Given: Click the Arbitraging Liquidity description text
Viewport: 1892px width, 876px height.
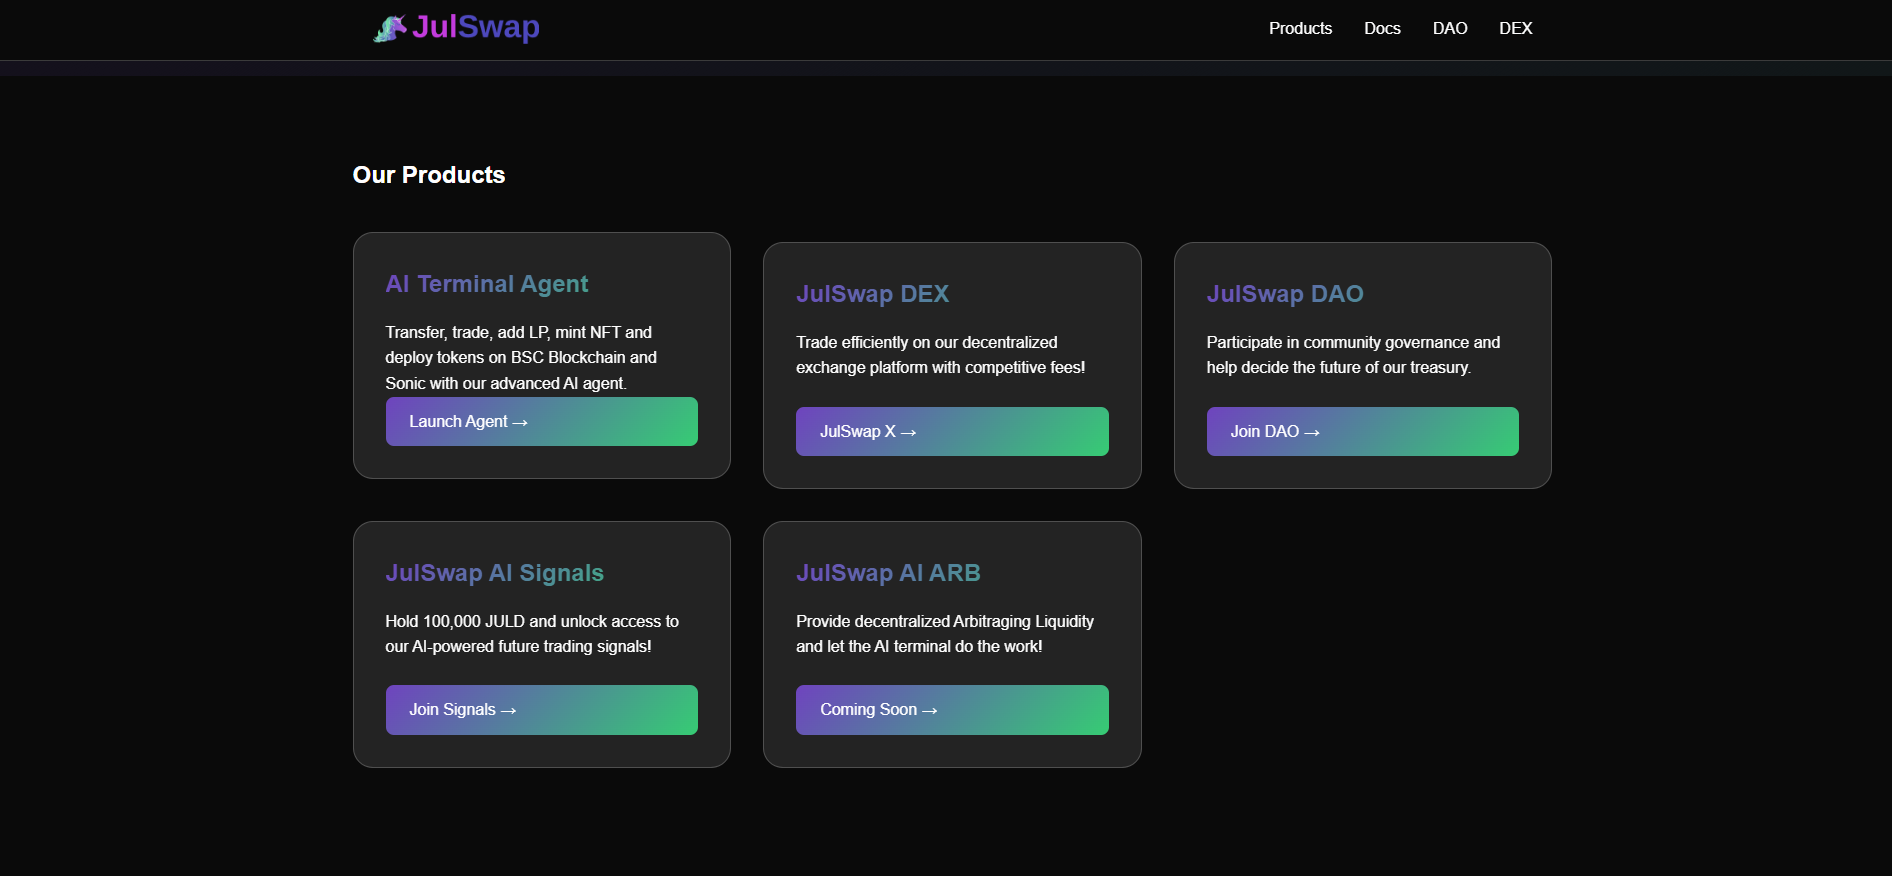Looking at the screenshot, I should (944, 634).
